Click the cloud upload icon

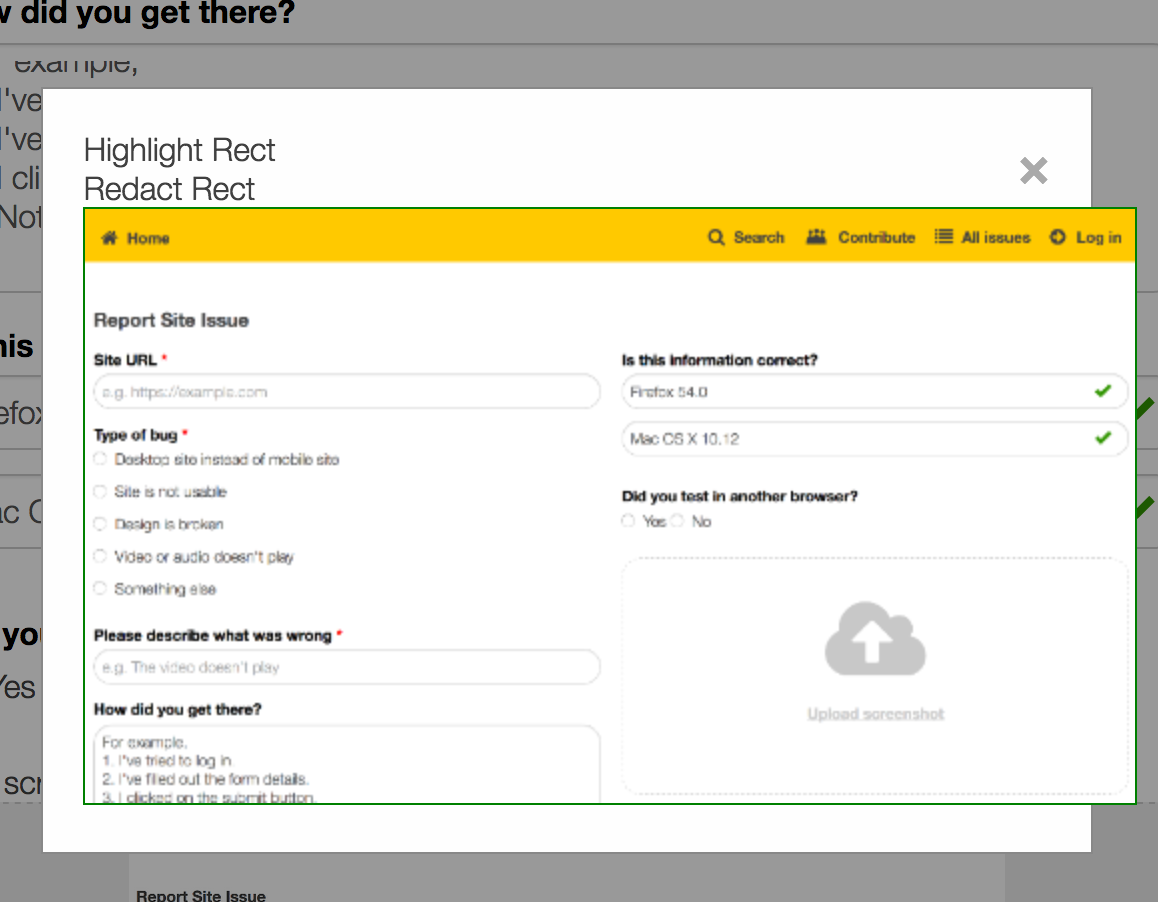(x=875, y=638)
